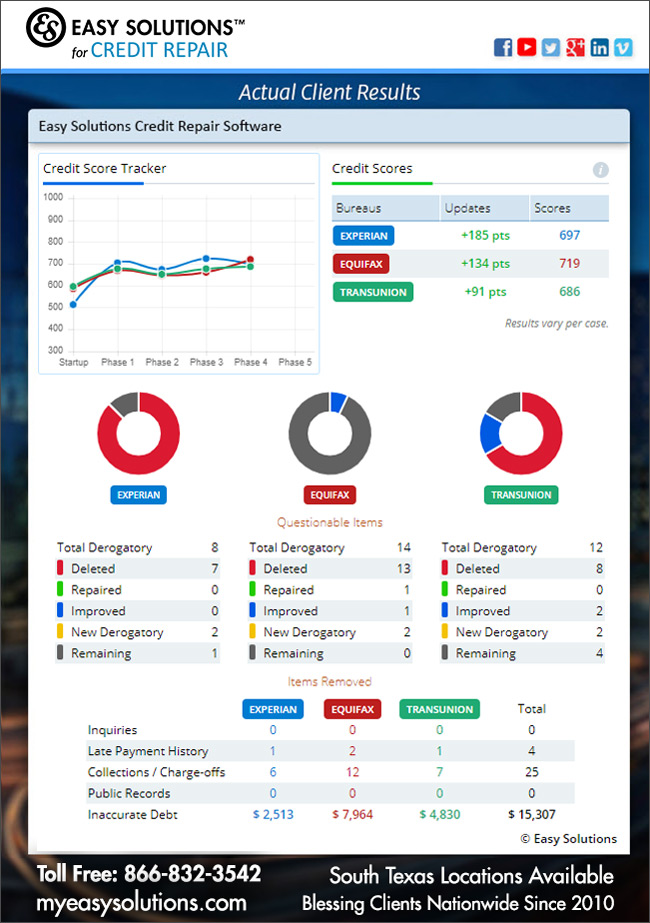Click the blue Improved swatch under TransUnion
The image size is (650, 923).
(445, 610)
